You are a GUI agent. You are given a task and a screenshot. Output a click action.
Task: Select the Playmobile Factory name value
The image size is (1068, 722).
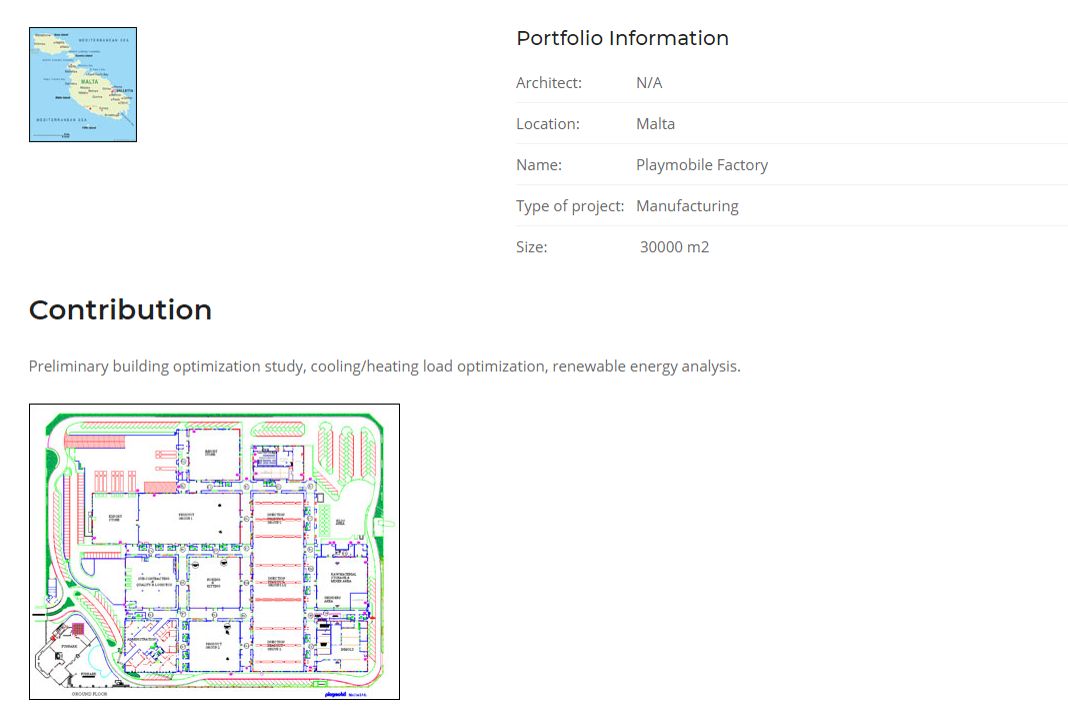pyautogui.click(x=702, y=165)
